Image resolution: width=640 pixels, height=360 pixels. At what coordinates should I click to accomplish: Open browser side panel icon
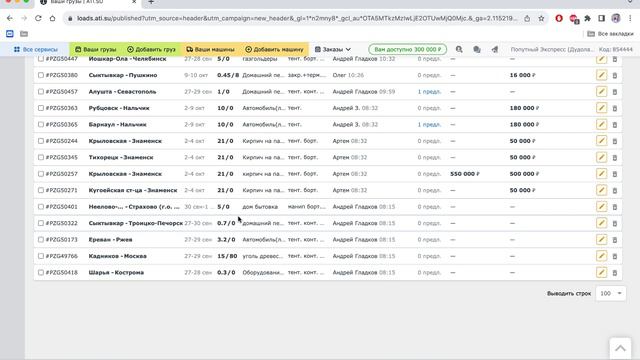coord(601,18)
